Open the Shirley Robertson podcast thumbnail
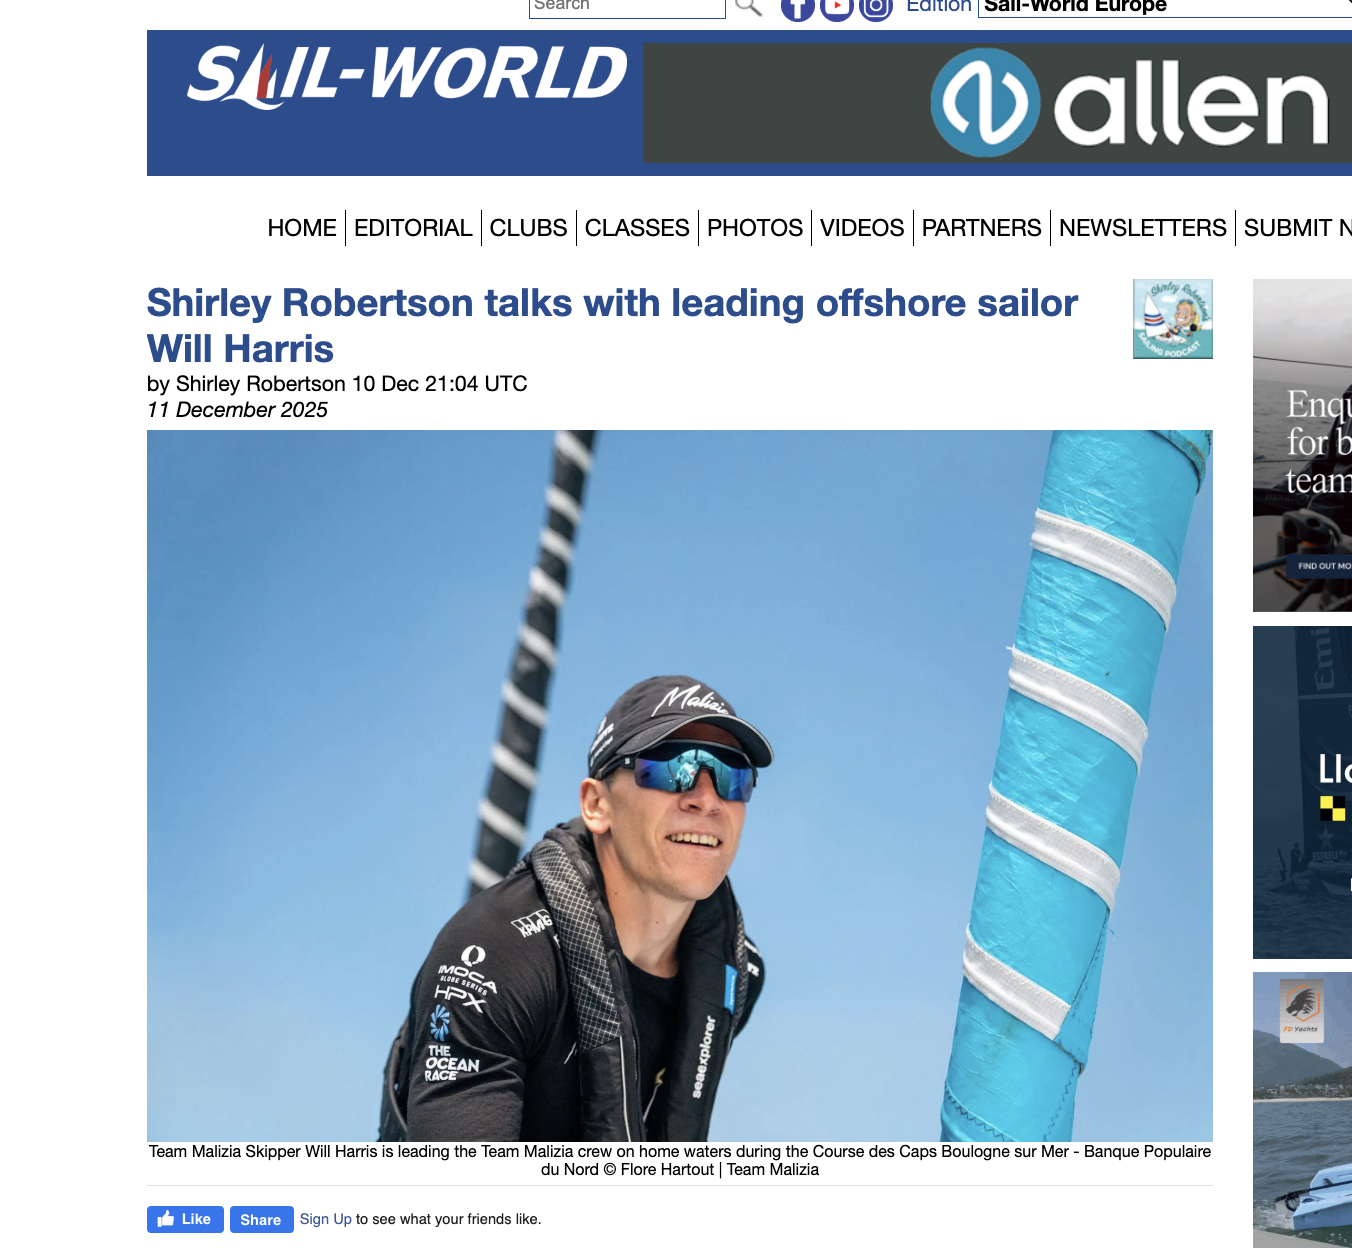 (x=1173, y=319)
